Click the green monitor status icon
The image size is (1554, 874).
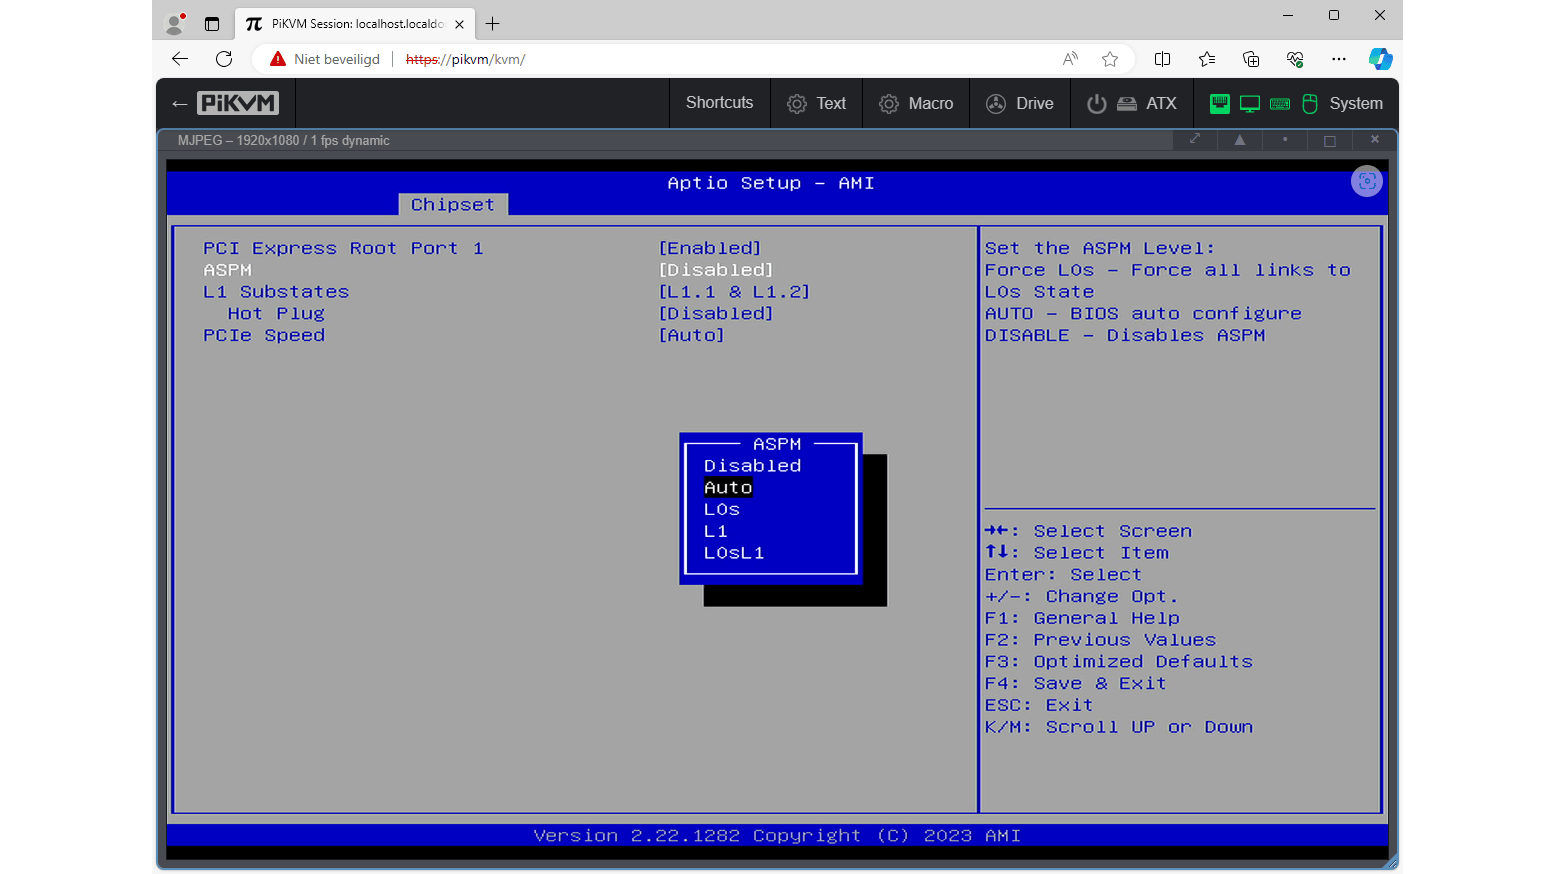point(1250,104)
